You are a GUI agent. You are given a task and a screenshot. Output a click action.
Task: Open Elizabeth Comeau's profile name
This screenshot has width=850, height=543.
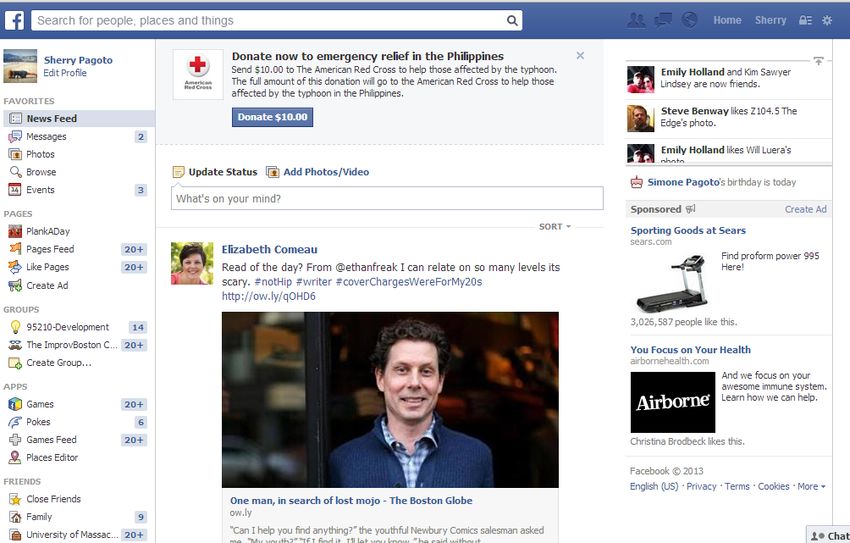pyautogui.click(x=269, y=250)
